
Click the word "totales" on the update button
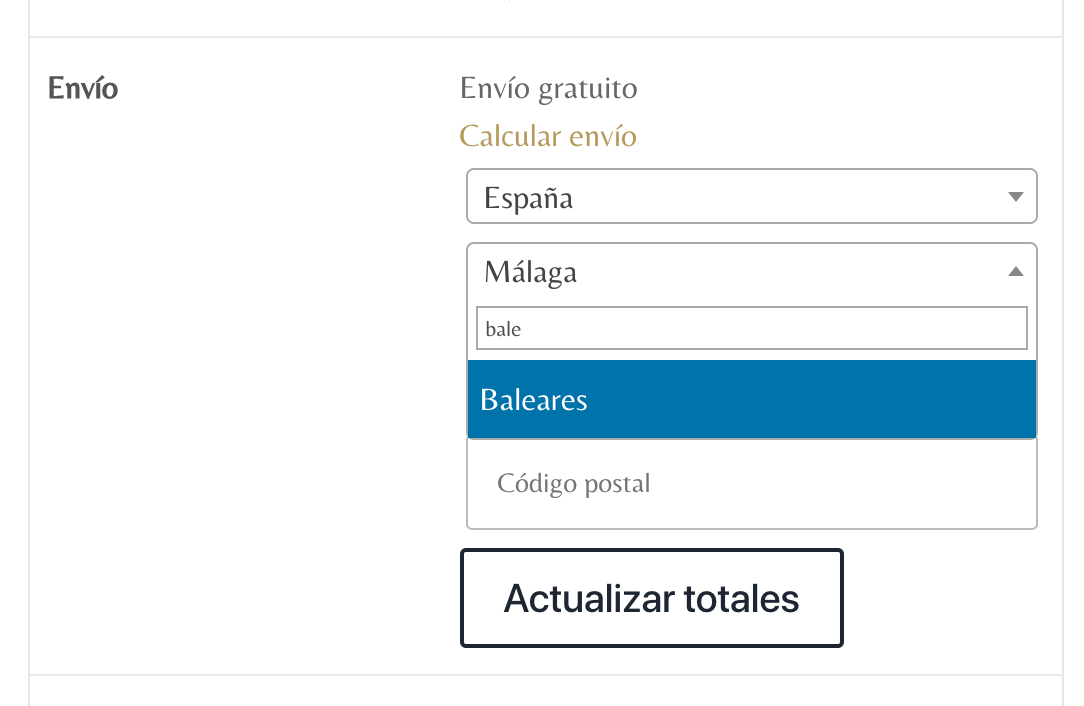click(x=741, y=599)
